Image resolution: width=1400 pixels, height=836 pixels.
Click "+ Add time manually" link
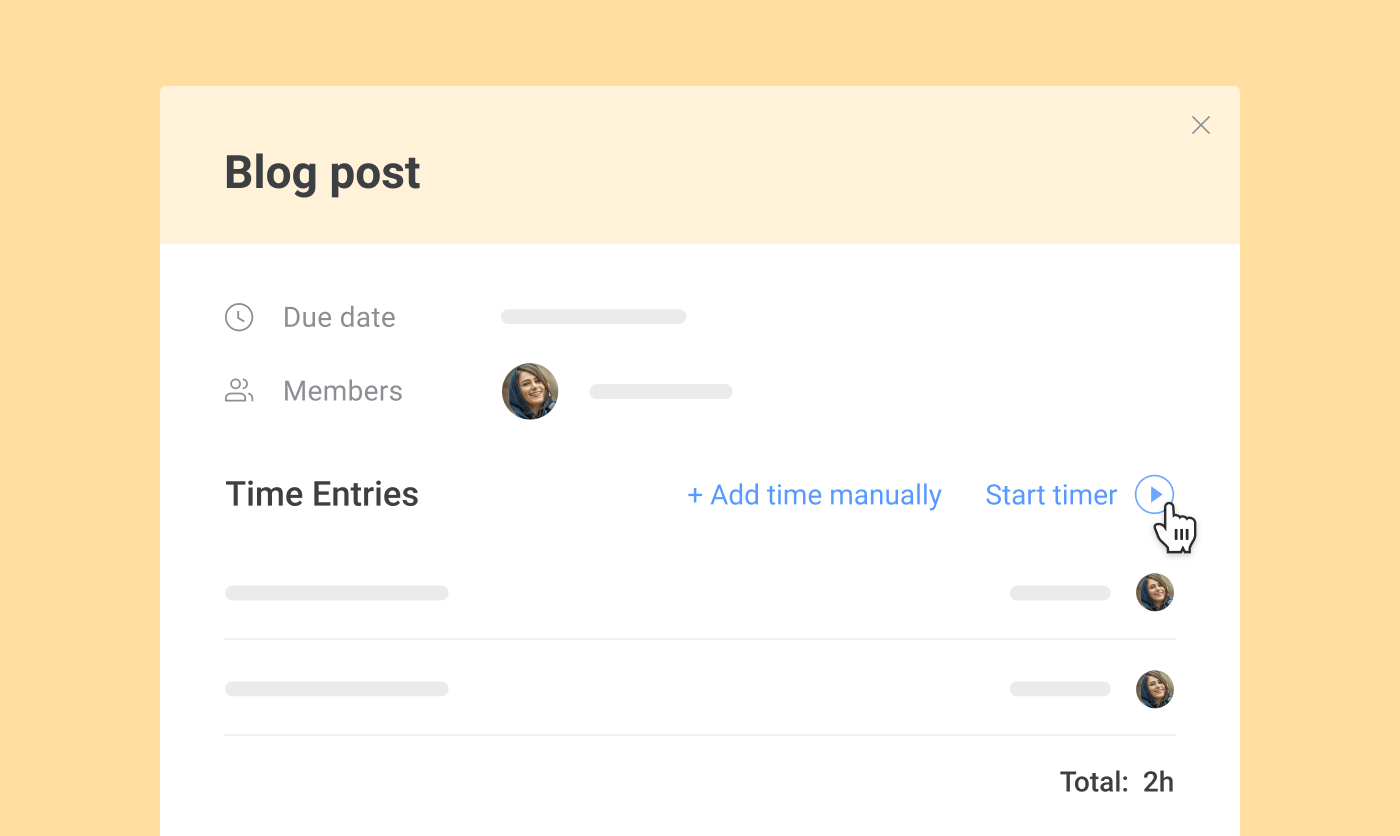click(814, 495)
